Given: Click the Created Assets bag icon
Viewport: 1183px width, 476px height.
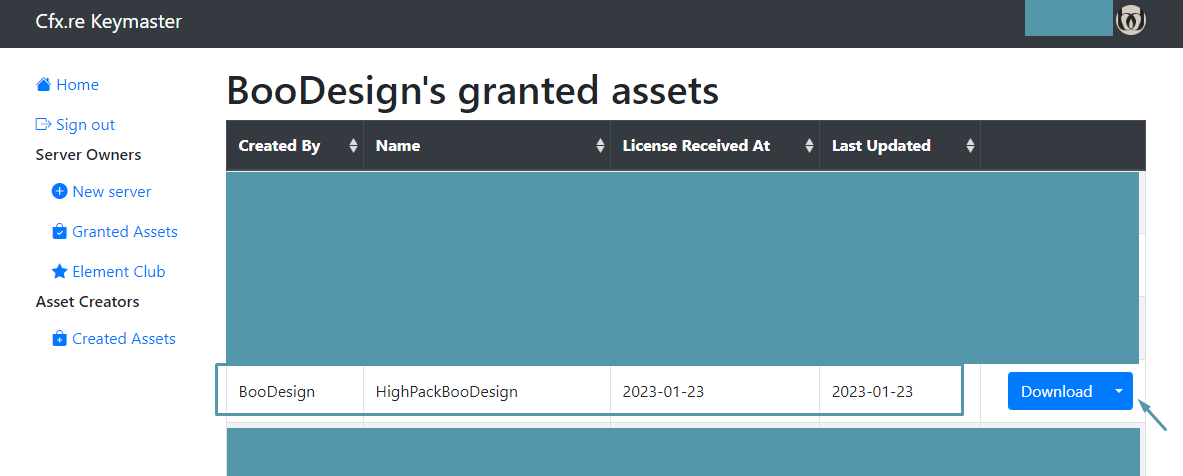Looking at the screenshot, I should tap(59, 339).
